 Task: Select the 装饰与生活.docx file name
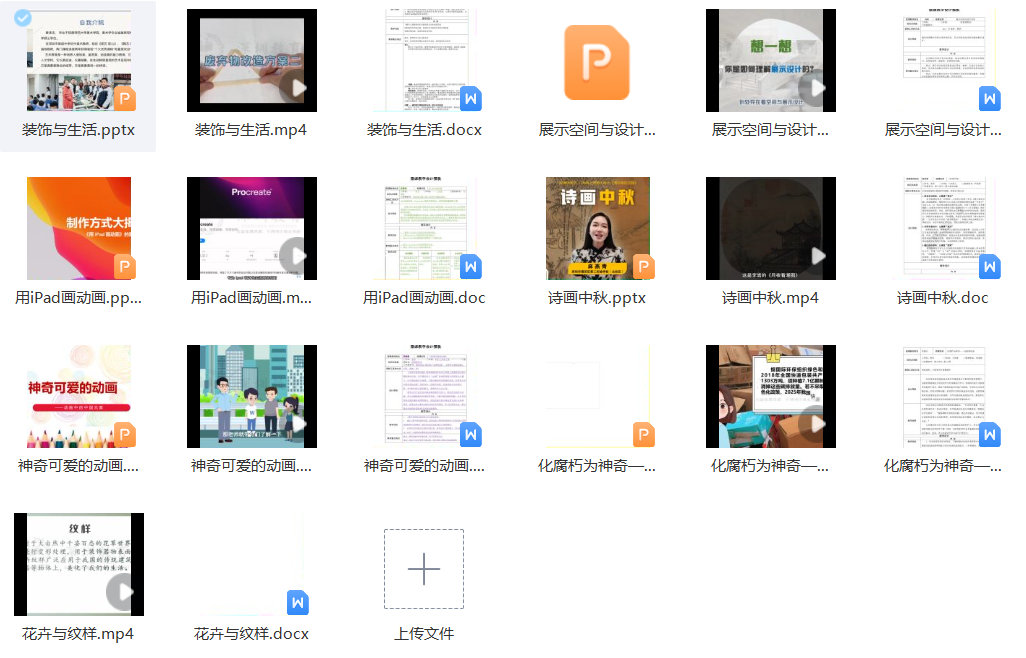click(x=424, y=130)
